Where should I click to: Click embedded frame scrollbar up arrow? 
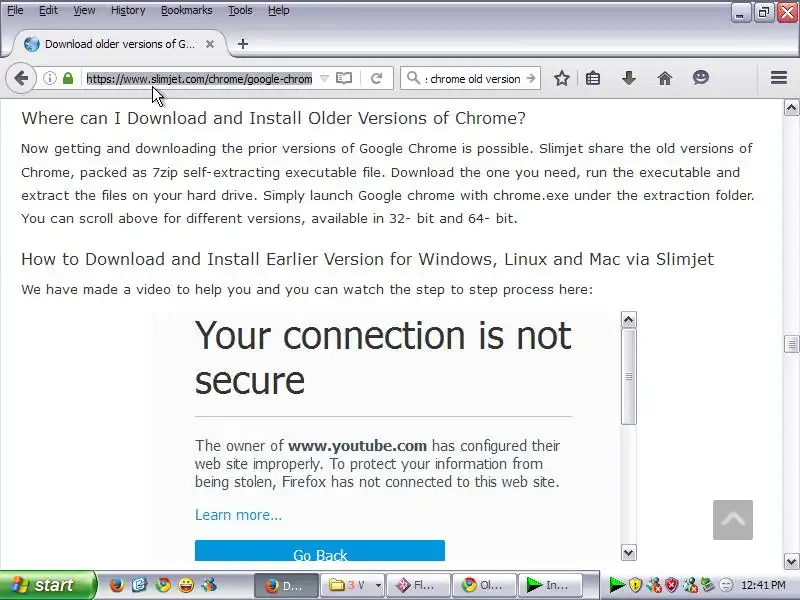(x=629, y=320)
